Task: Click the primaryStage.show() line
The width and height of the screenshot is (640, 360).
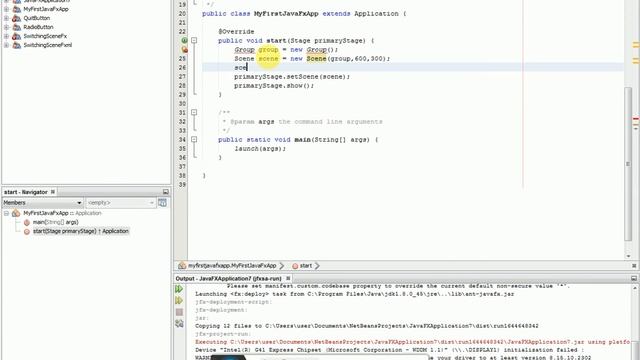Action: pyautogui.click(x=274, y=85)
